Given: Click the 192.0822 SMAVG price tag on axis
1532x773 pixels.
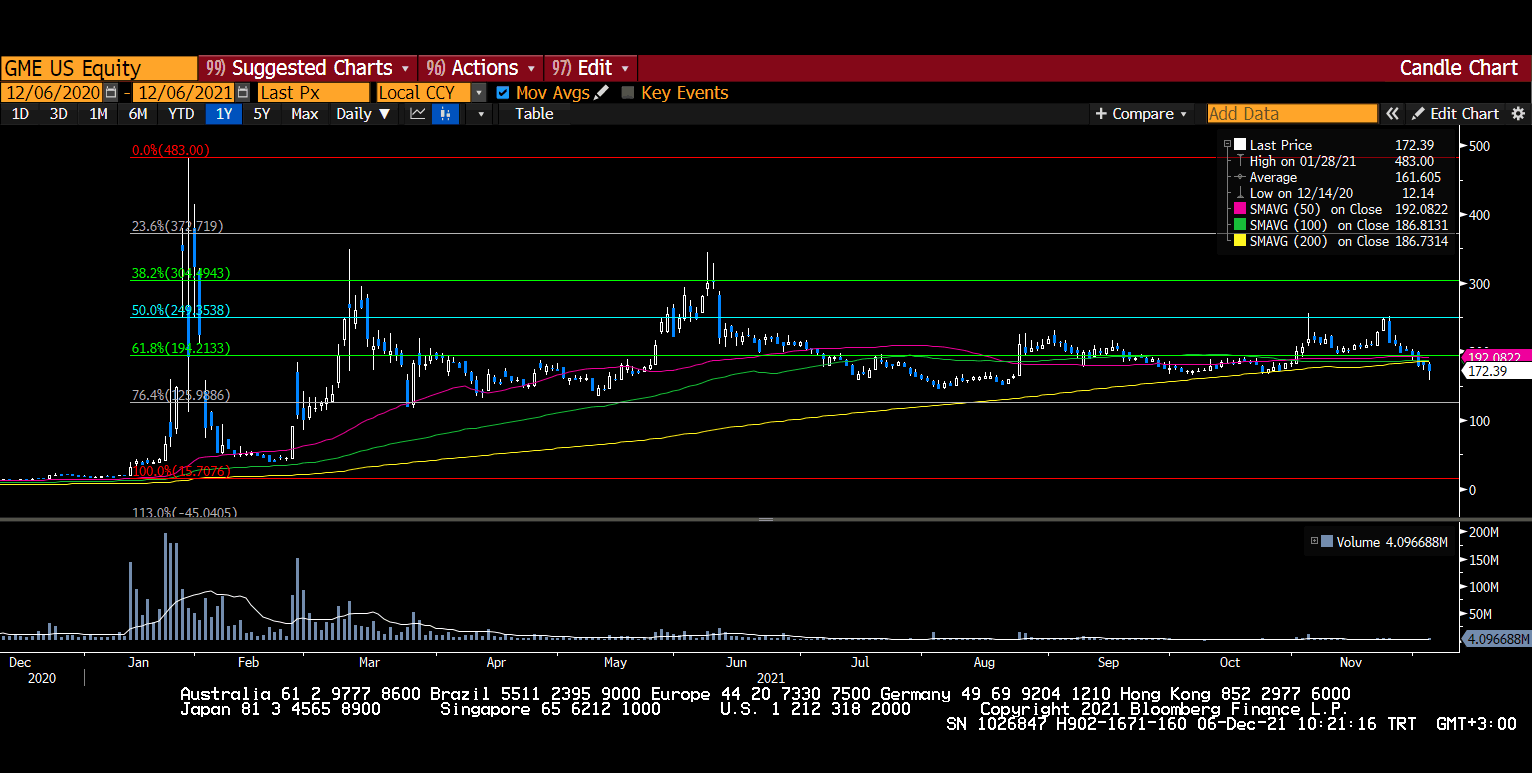Looking at the screenshot, I should [1495, 357].
